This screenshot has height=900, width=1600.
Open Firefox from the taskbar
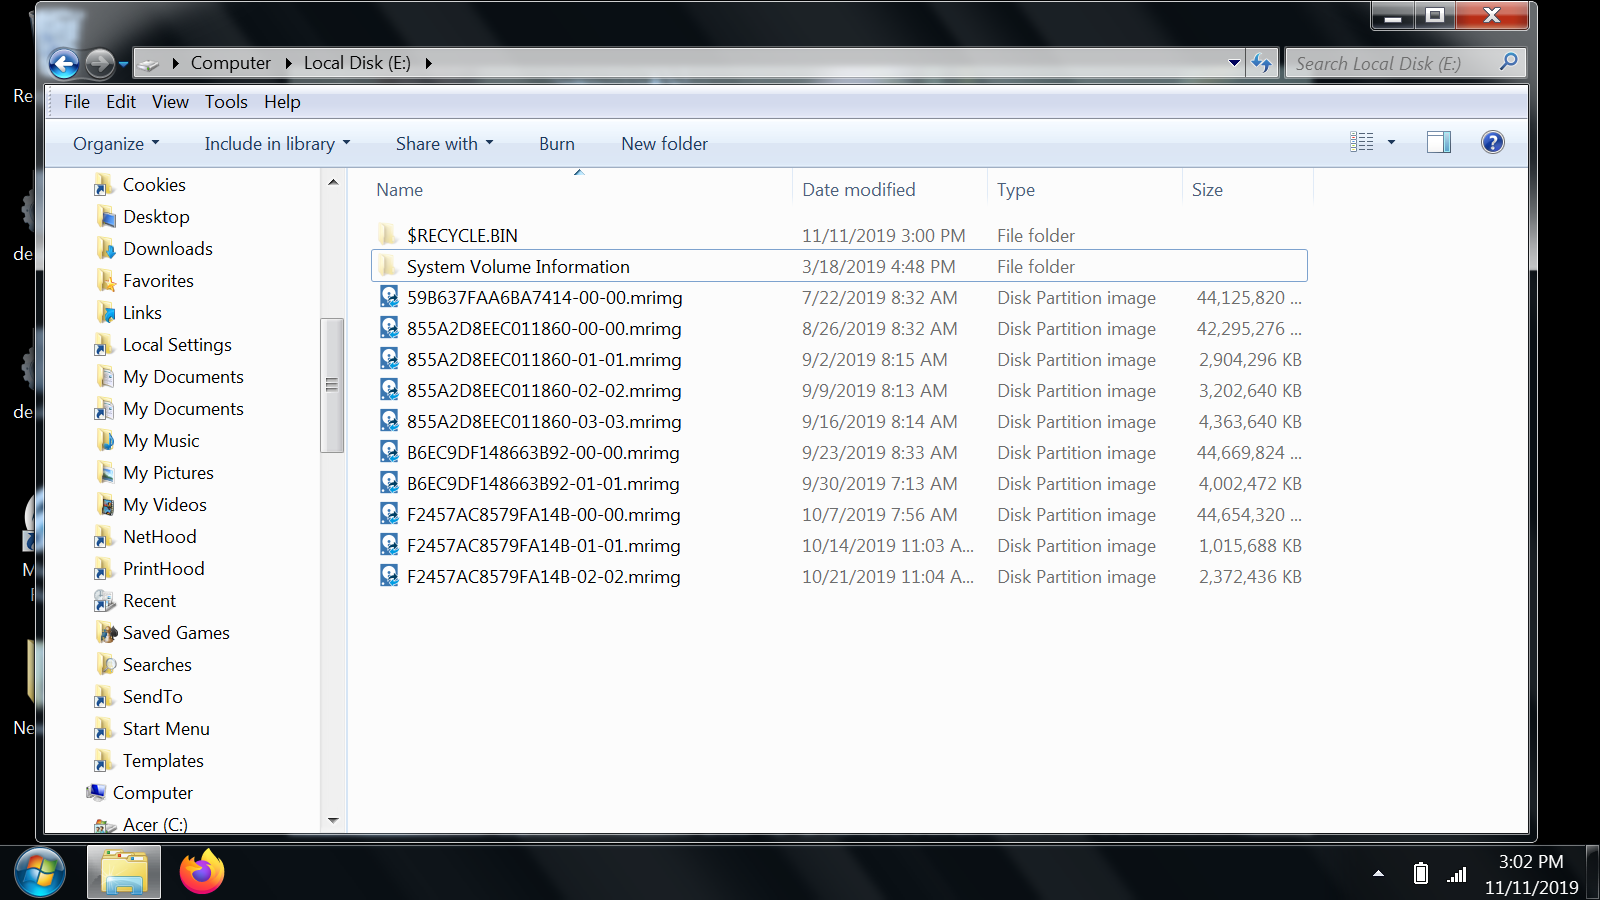coord(202,872)
